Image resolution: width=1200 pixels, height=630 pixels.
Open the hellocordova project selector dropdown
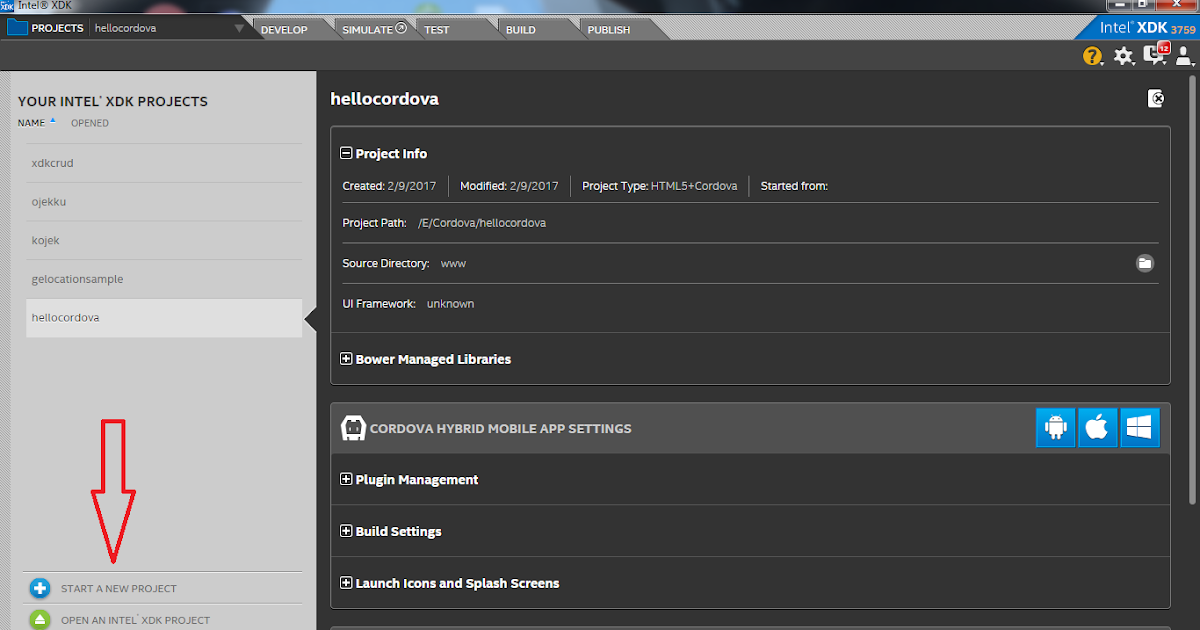coord(237,28)
